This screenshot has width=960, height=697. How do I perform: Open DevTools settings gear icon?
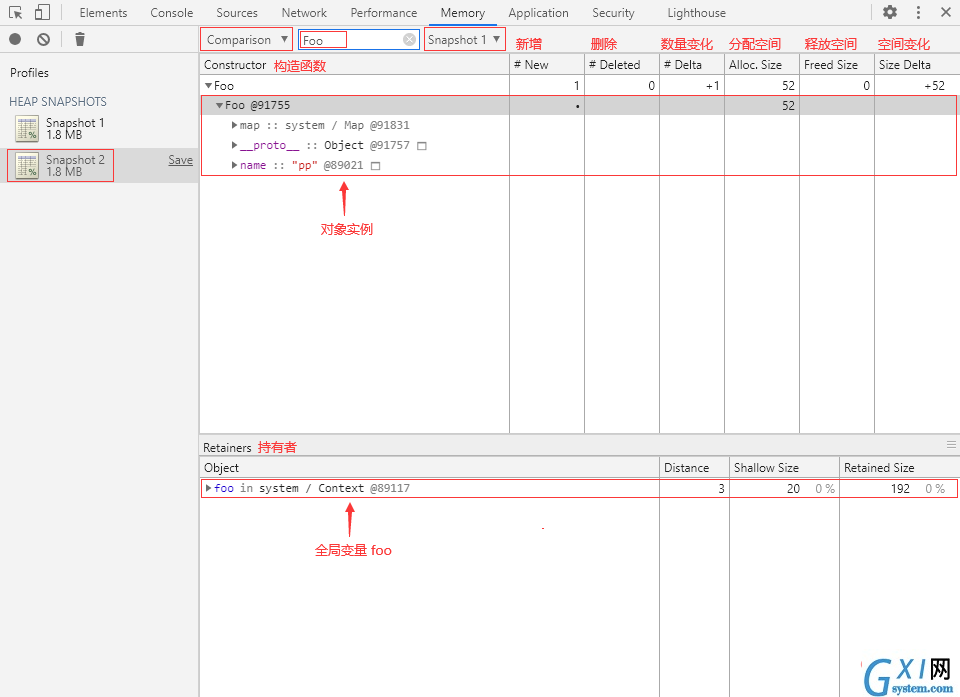tap(890, 12)
